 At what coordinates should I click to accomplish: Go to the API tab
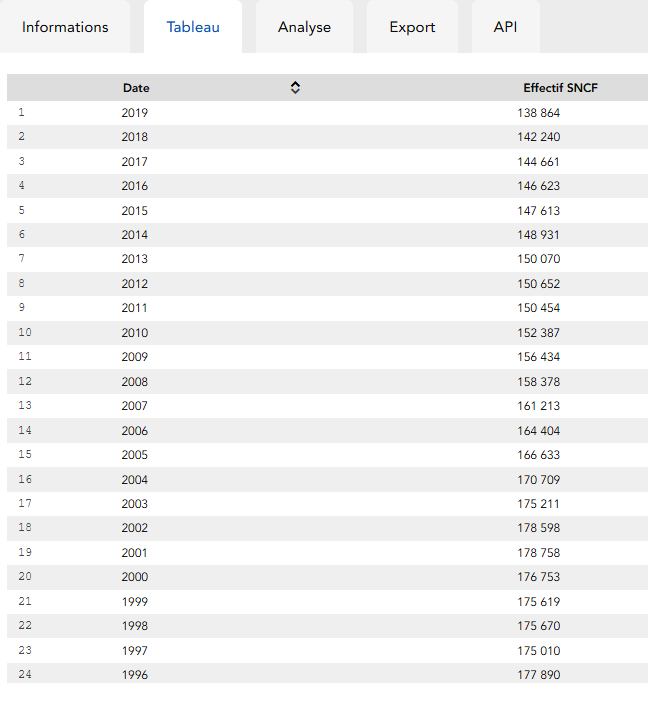pos(505,27)
